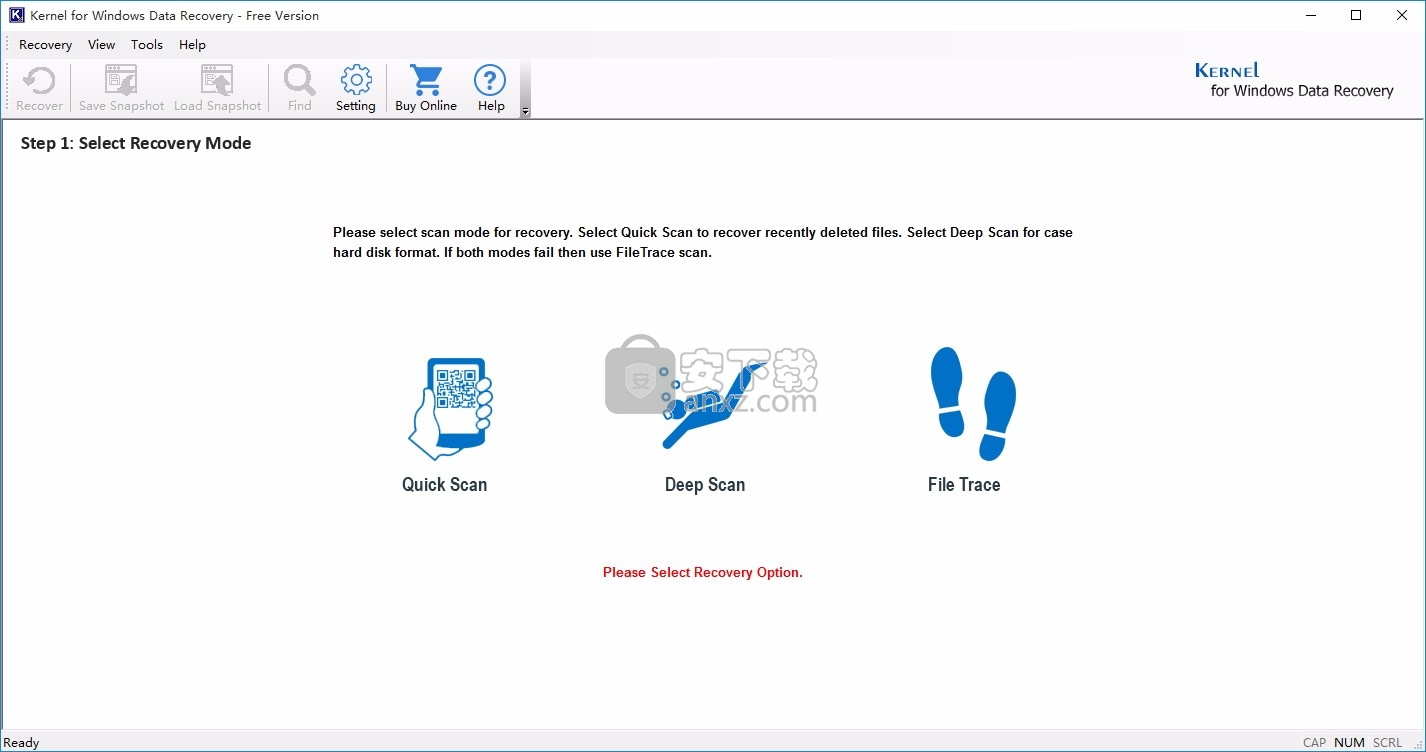Select the File Trace footprints icon

[972, 403]
